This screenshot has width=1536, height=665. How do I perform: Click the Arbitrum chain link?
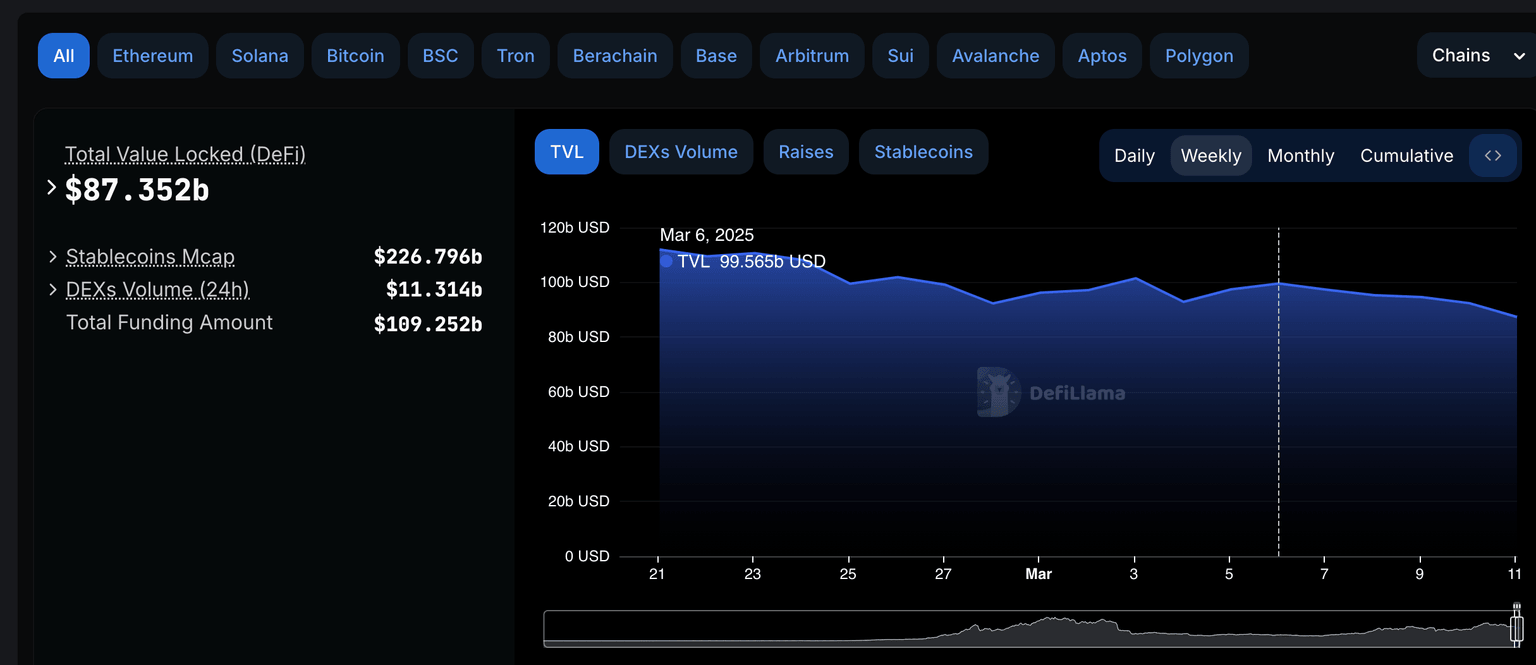click(811, 56)
